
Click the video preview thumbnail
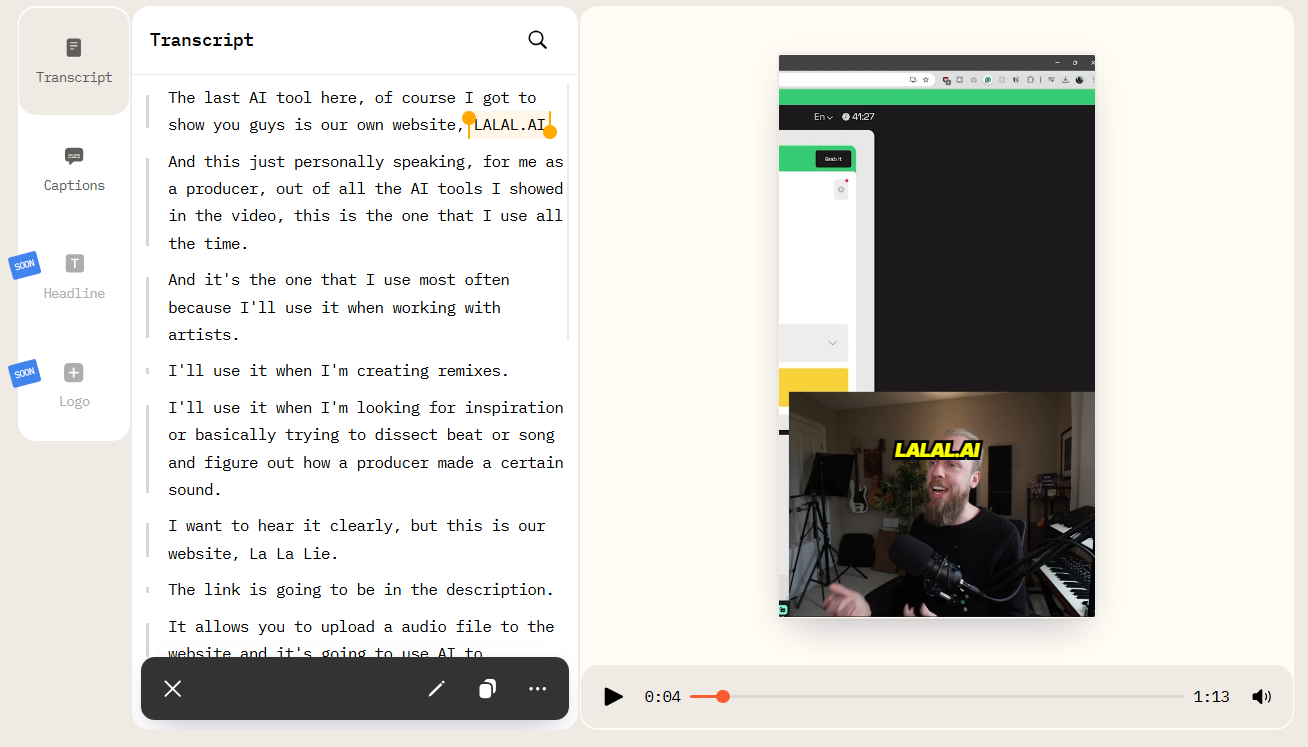coord(936,336)
